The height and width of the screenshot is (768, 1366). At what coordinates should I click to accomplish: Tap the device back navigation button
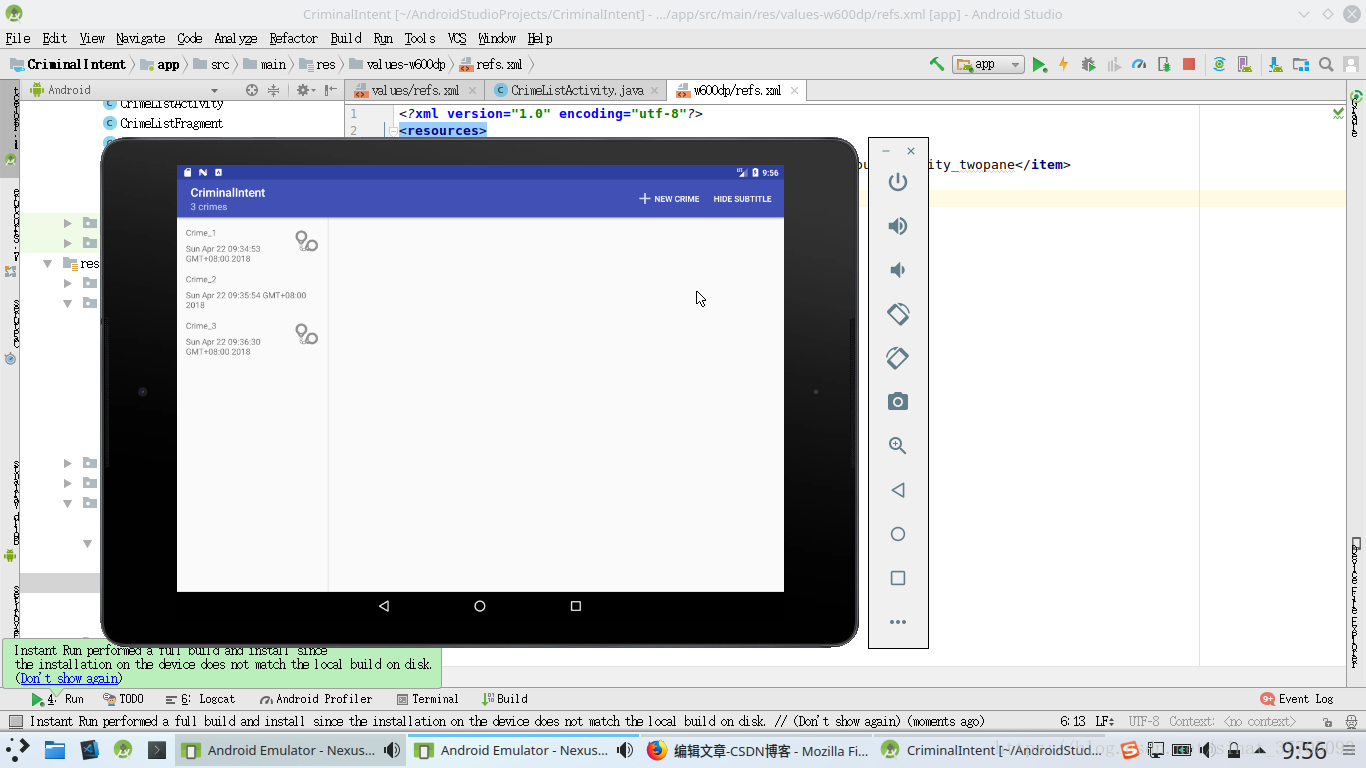pyautogui.click(x=384, y=606)
